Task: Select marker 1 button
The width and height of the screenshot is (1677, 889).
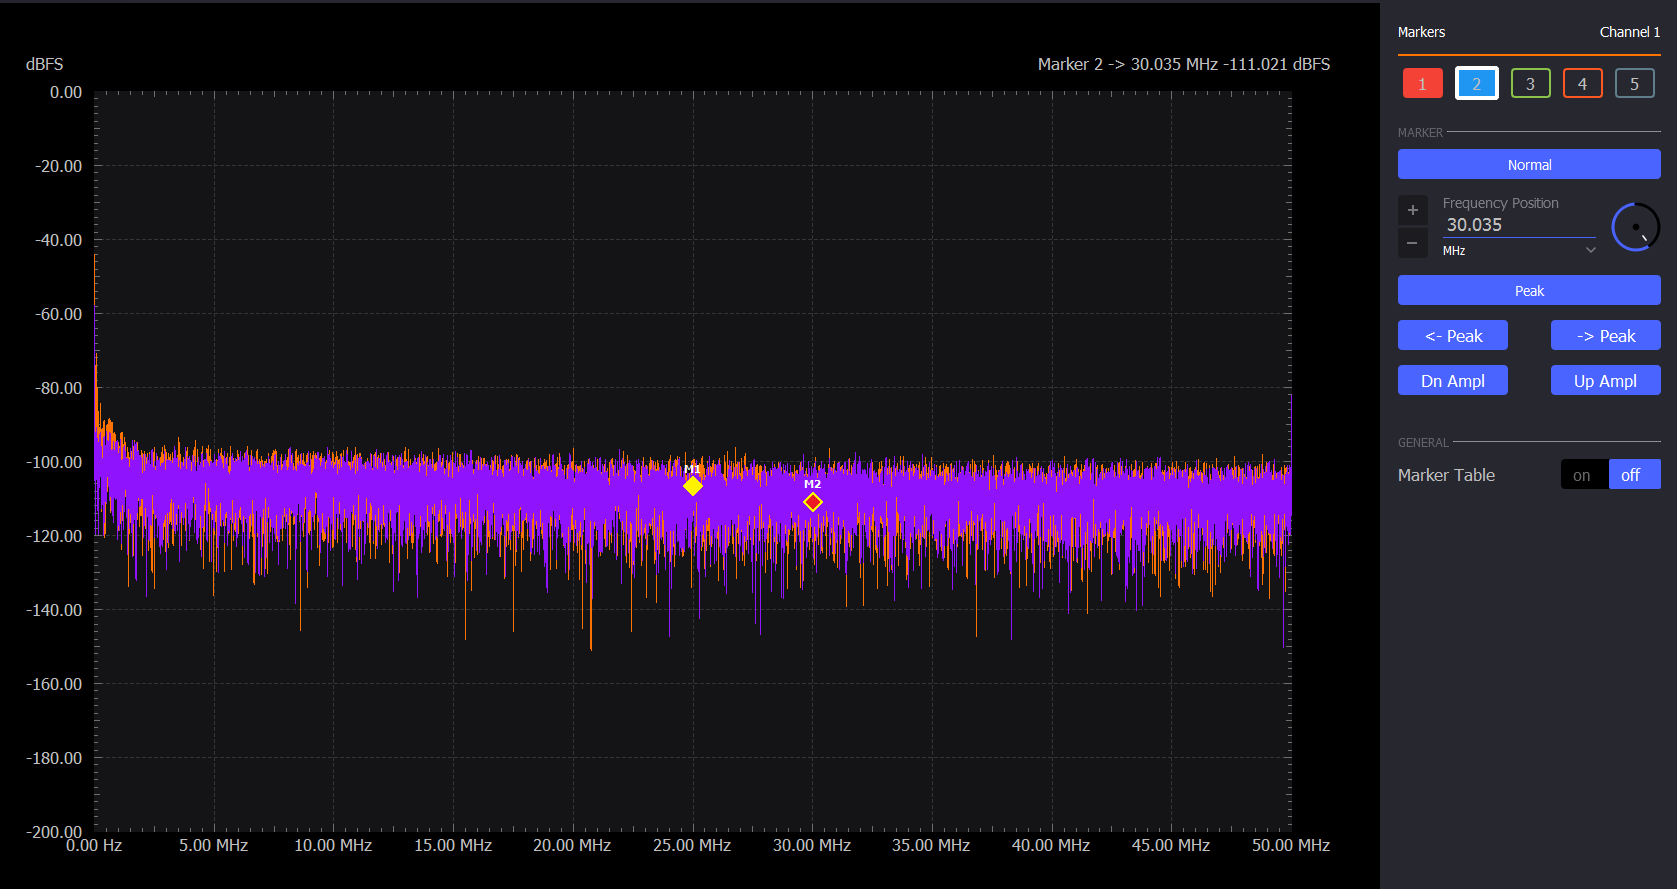Action: coord(1422,83)
